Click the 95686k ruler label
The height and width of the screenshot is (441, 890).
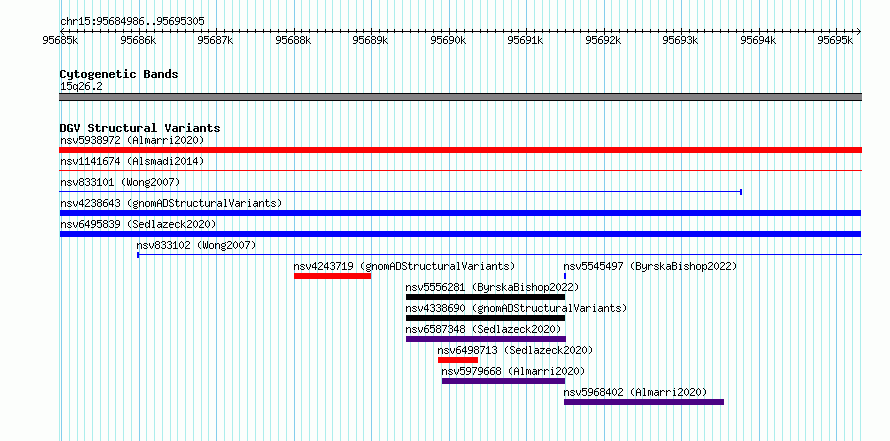pyautogui.click(x=138, y=40)
